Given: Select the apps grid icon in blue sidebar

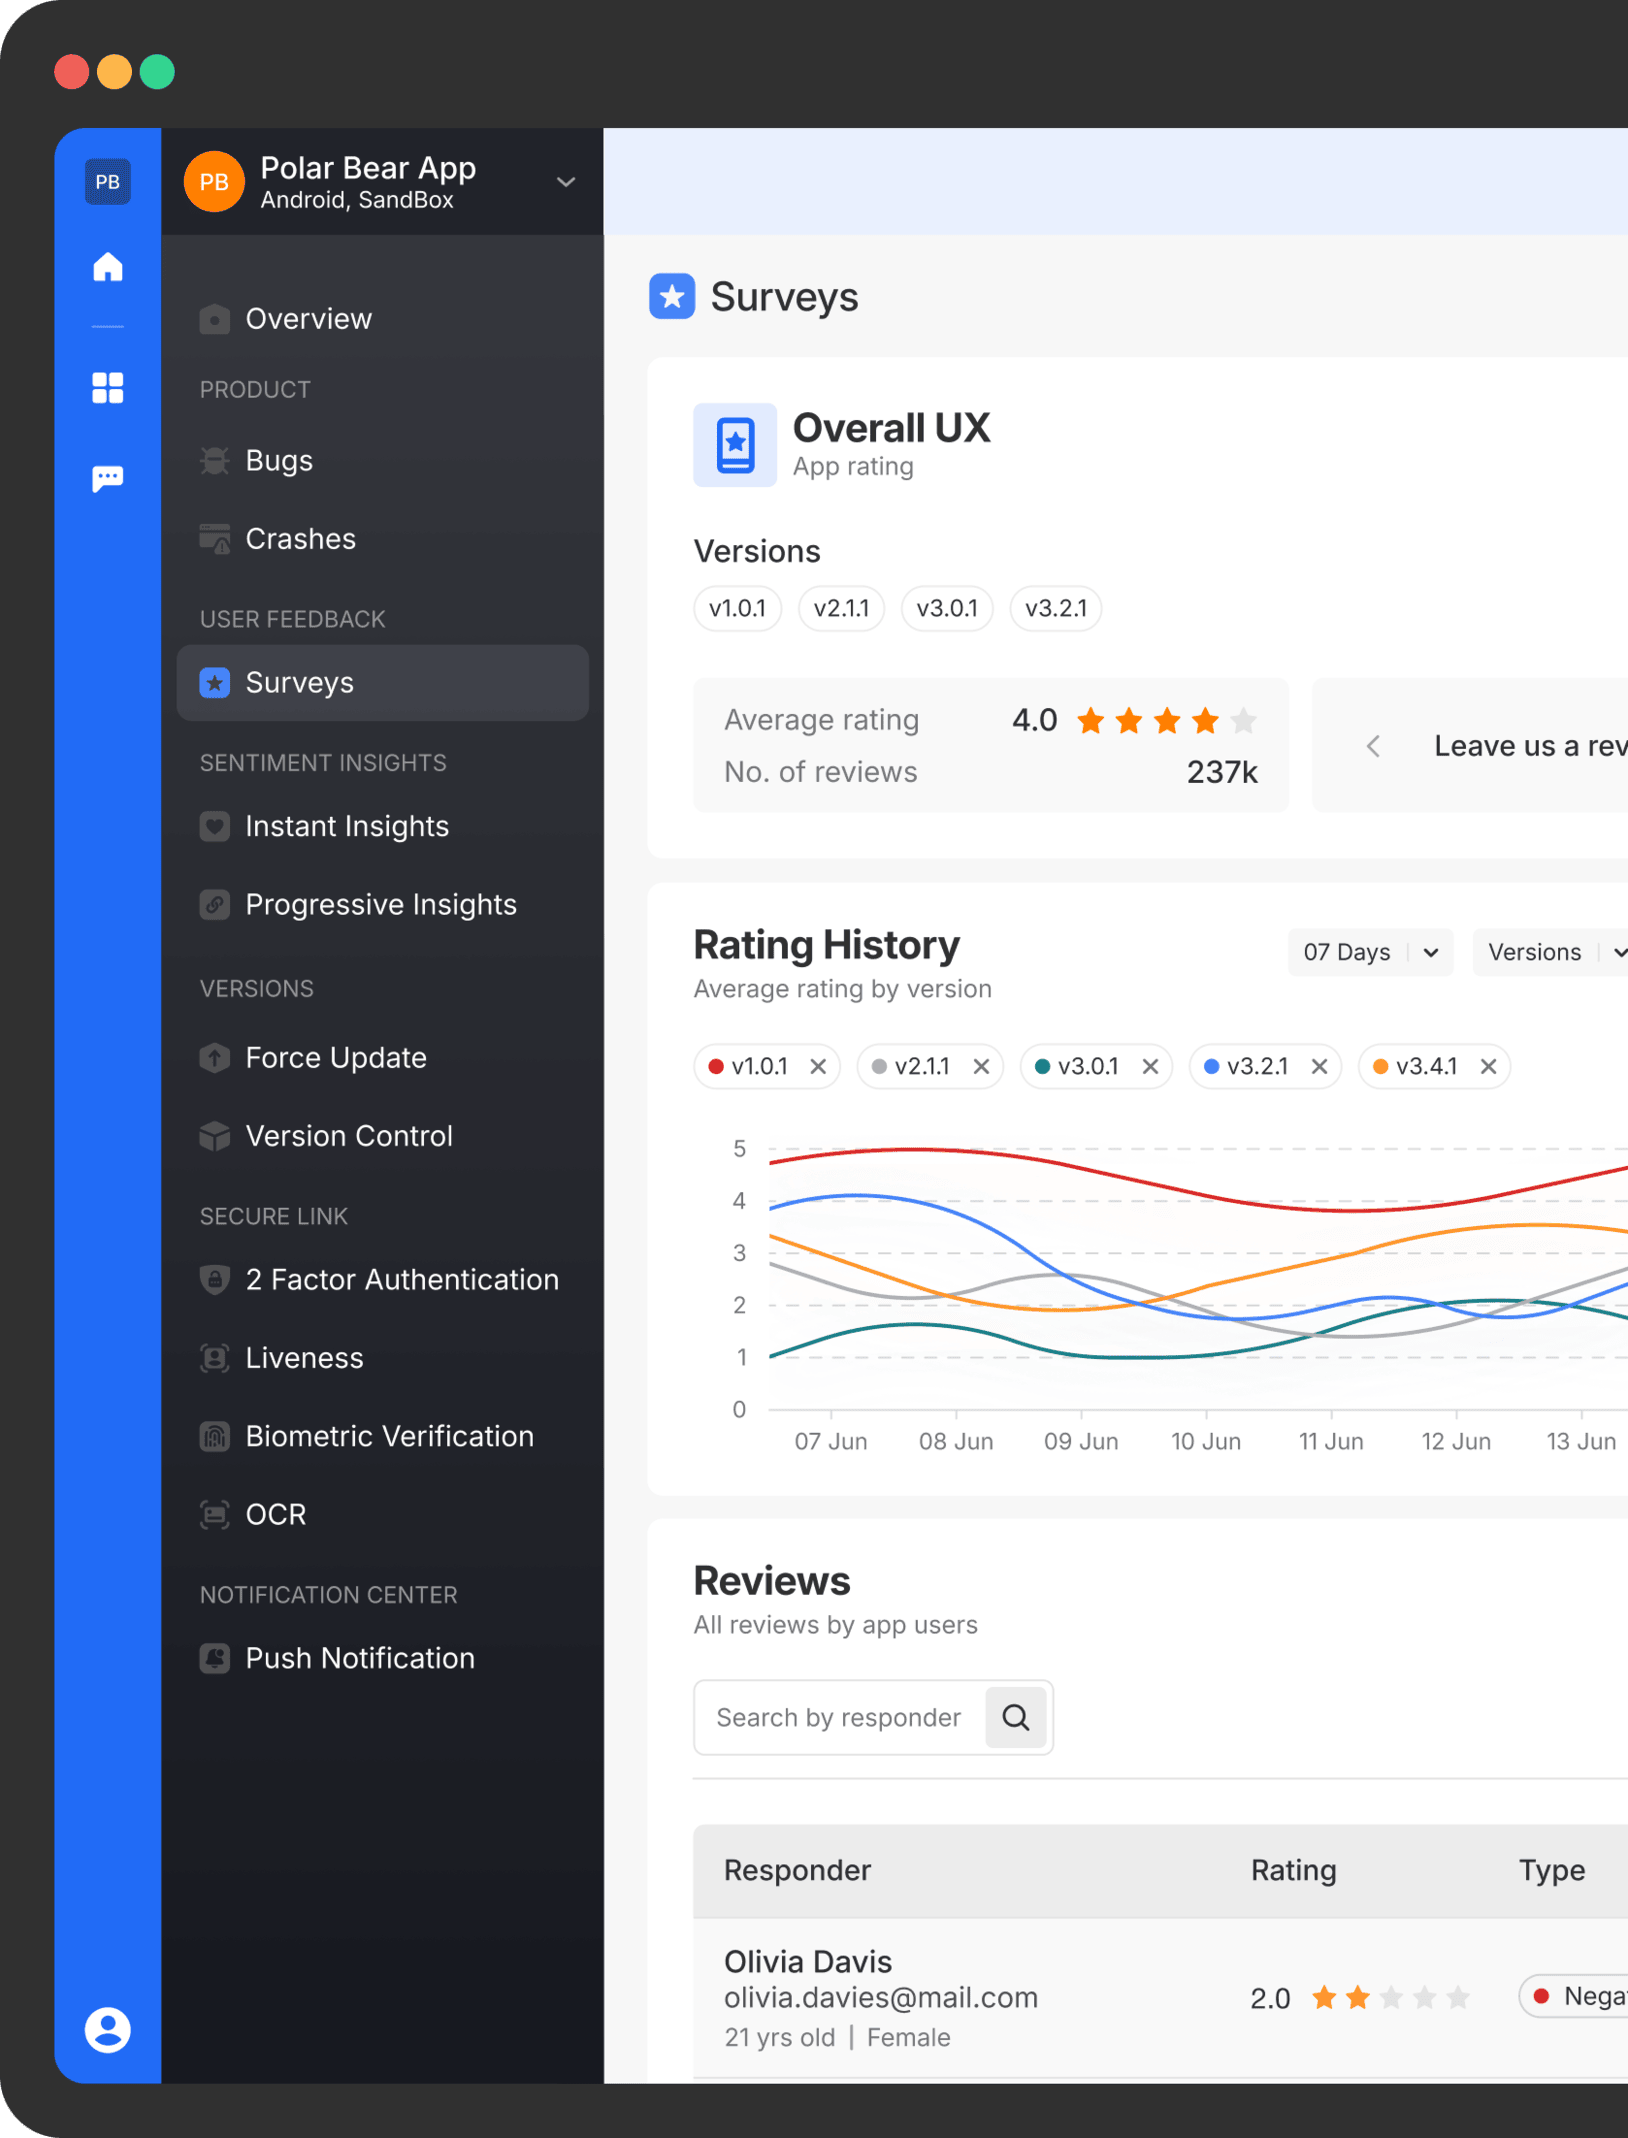Looking at the screenshot, I should (x=107, y=388).
